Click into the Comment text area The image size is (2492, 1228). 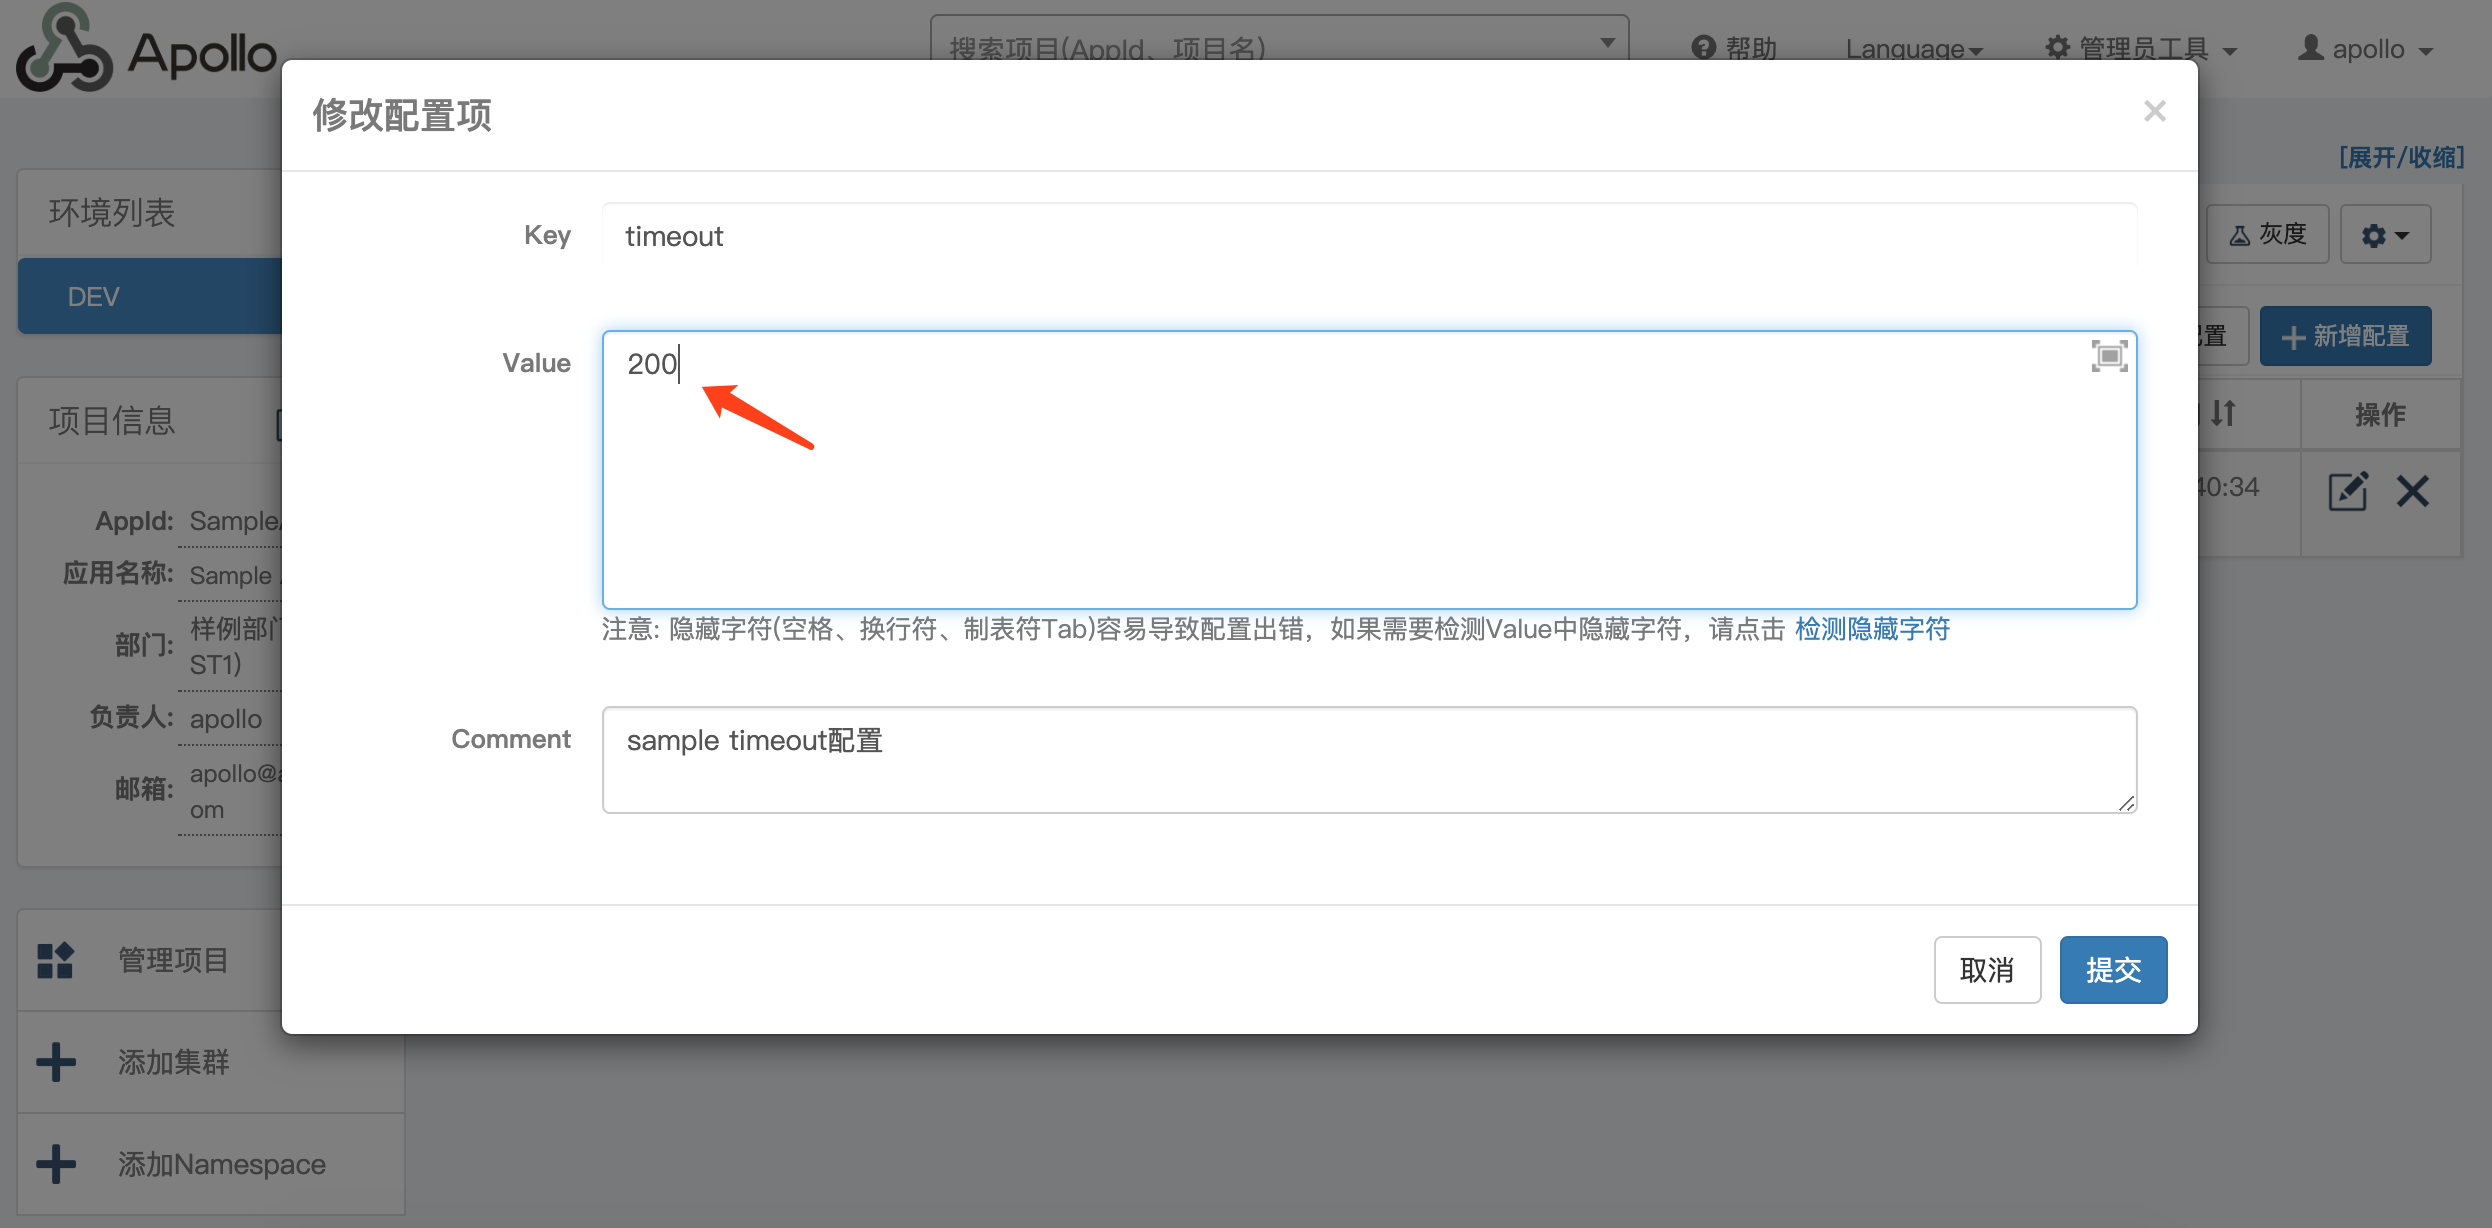click(x=1368, y=760)
